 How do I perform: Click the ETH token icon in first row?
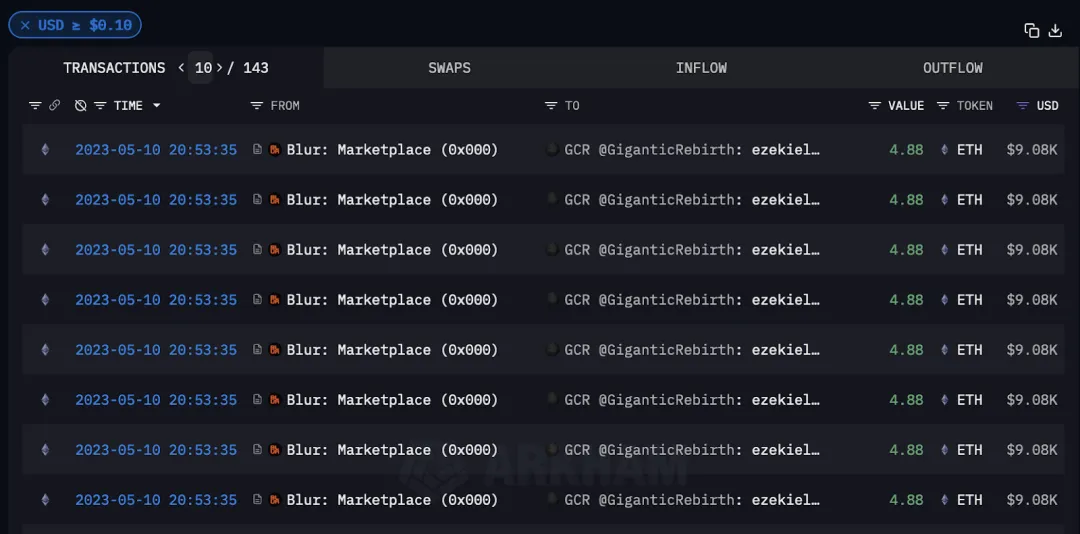pyautogui.click(x=945, y=150)
